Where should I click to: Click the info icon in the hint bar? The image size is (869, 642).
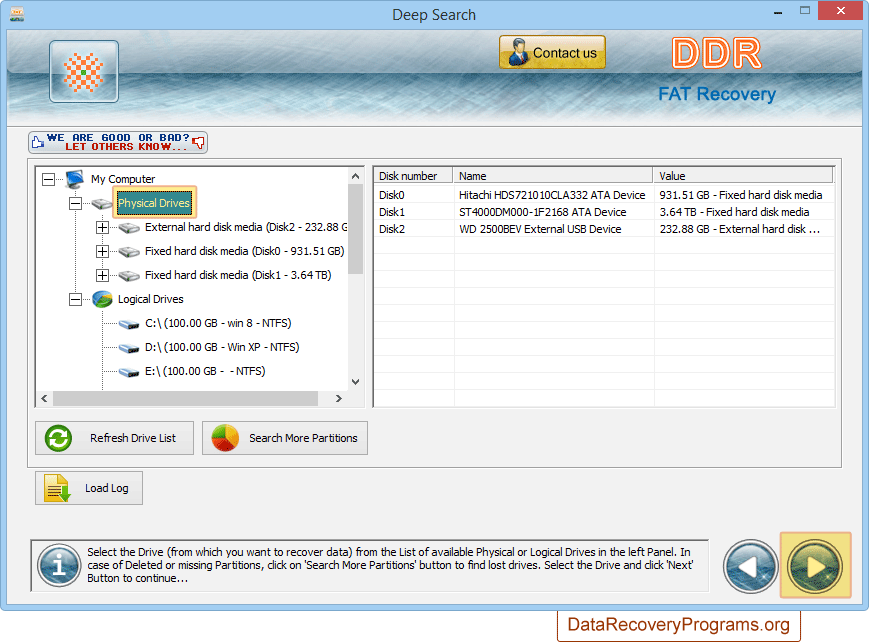tap(59, 565)
